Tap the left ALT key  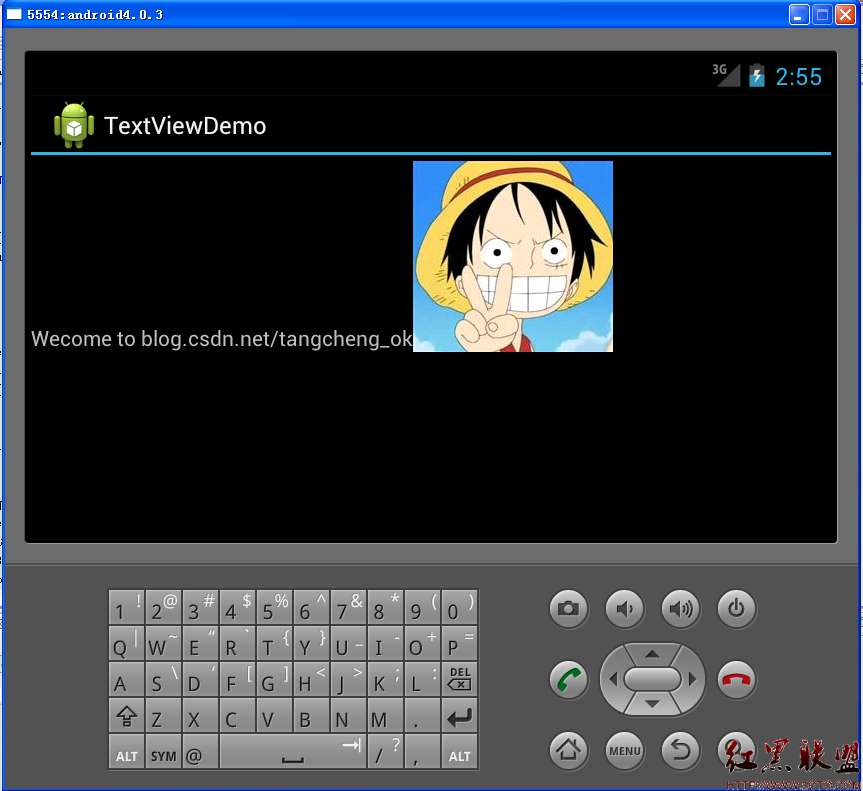click(x=127, y=752)
